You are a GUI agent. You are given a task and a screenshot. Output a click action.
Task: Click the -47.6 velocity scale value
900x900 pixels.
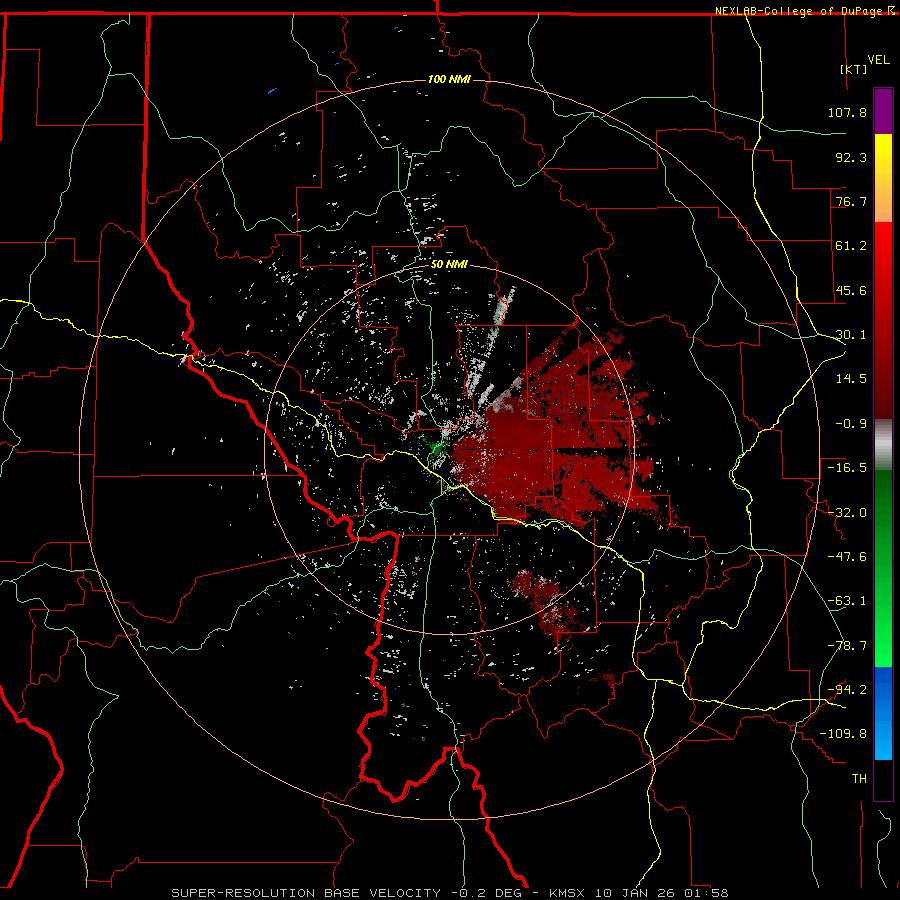[847, 557]
